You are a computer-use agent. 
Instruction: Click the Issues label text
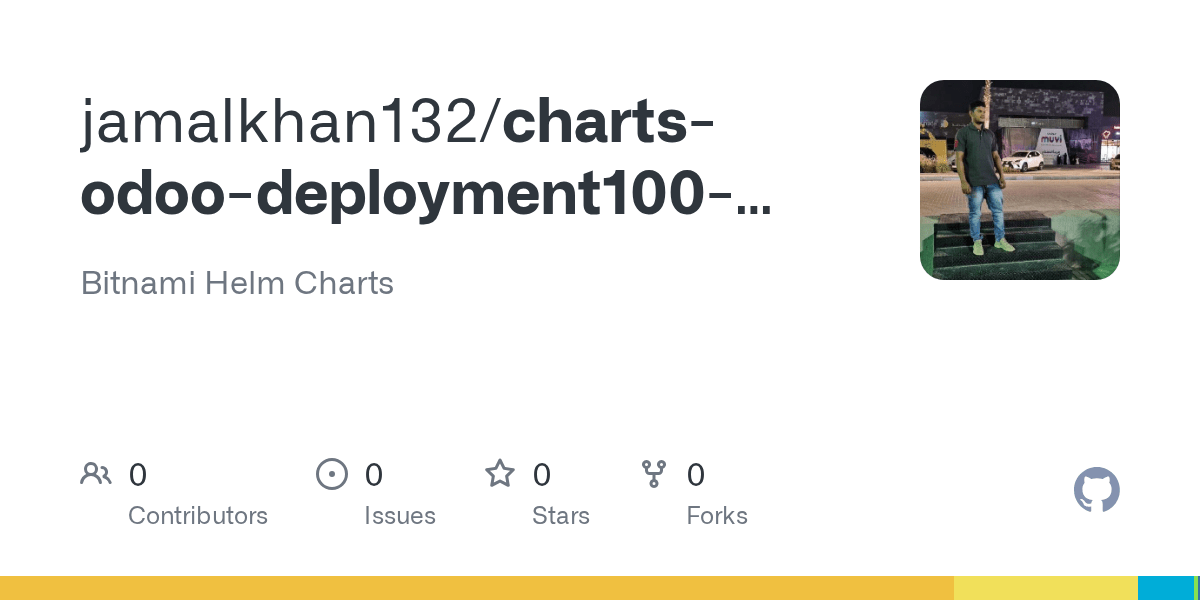[400, 516]
